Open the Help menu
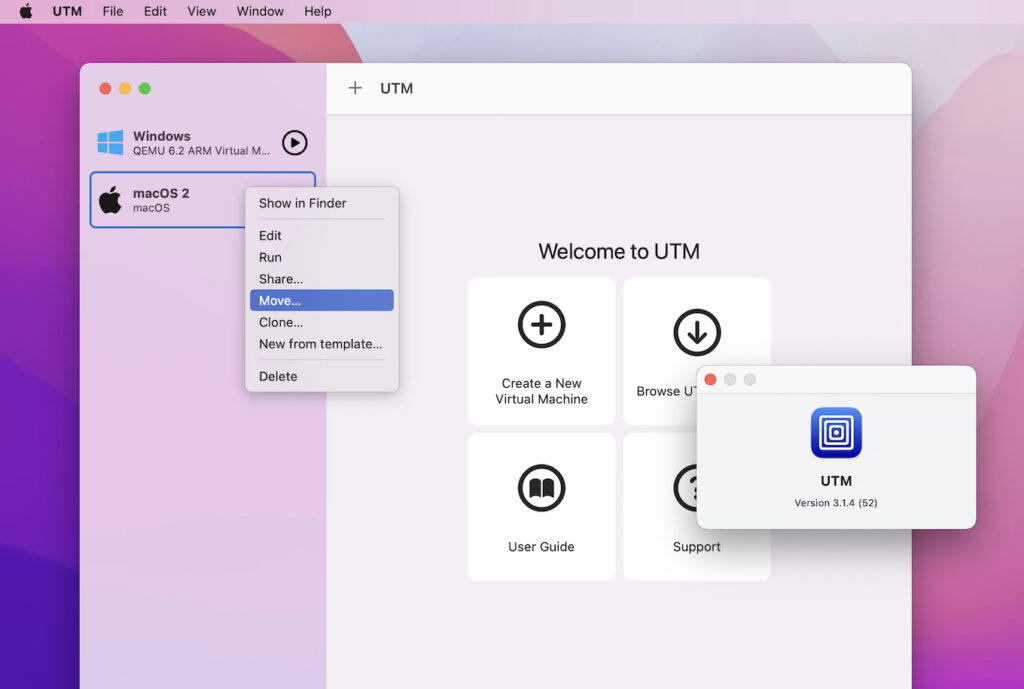The height and width of the screenshot is (689, 1024). pos(317,11)
